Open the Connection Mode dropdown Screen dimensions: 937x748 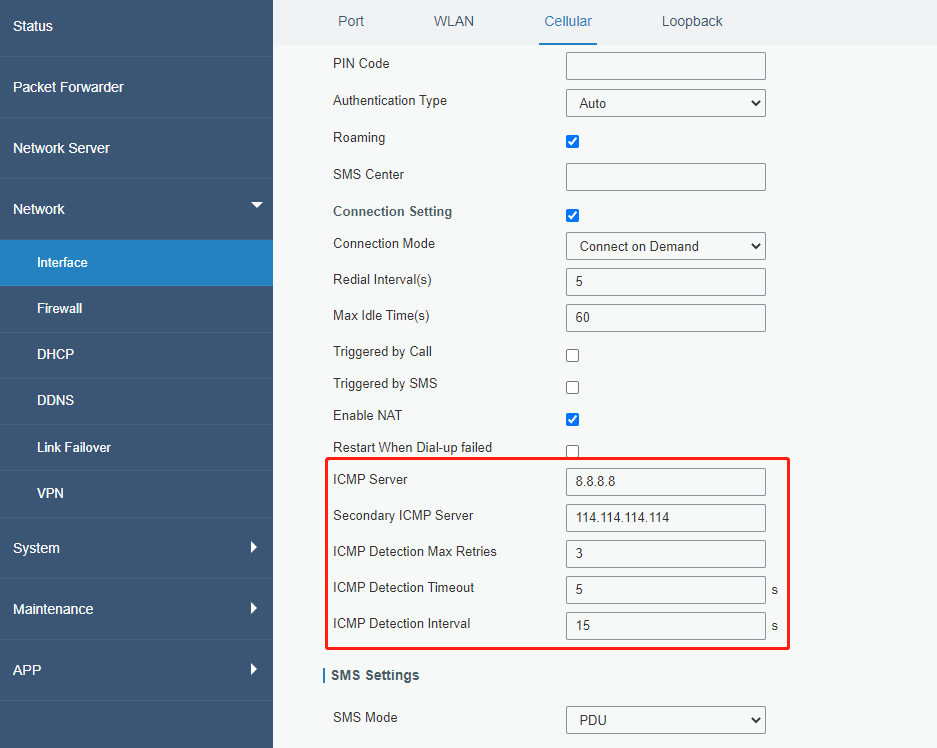coord(665,246)
